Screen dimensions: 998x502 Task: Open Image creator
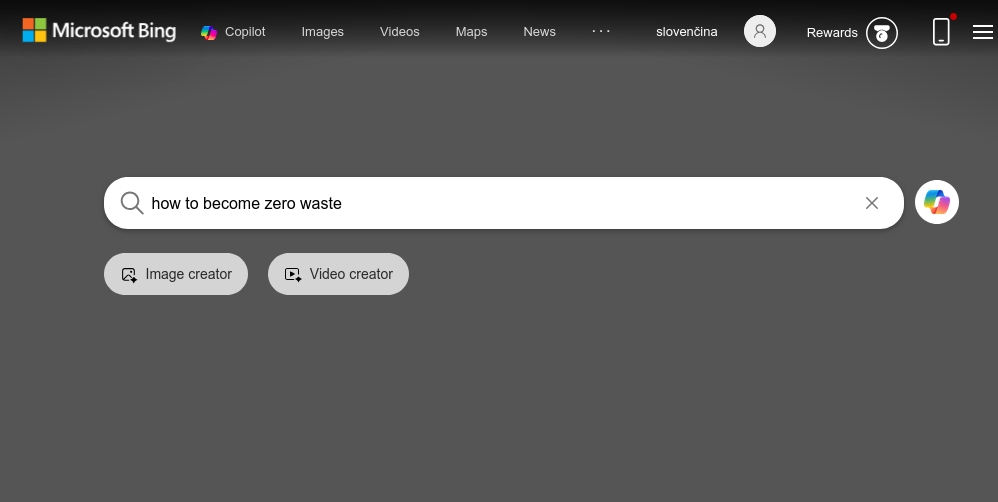(x=176, y=274)
